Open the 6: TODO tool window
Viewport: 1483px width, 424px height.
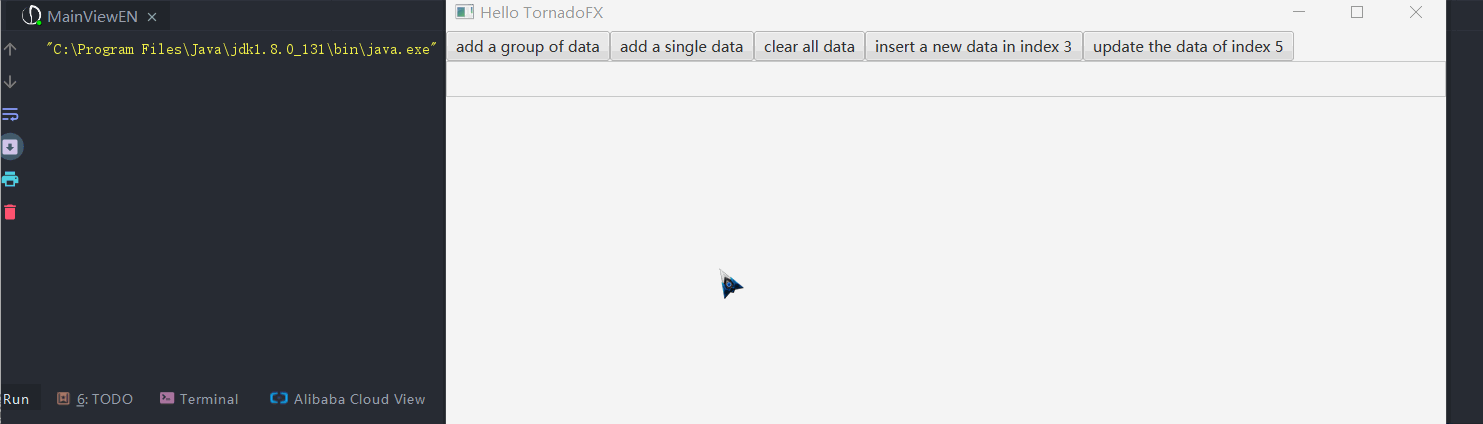click(x=95, y=399)
